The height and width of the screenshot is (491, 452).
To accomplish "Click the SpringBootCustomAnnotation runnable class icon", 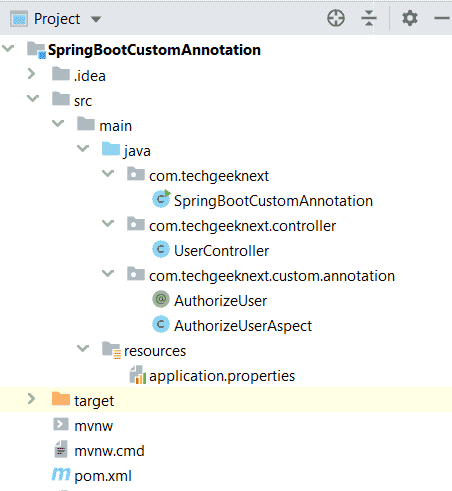I will click(161, 199).
